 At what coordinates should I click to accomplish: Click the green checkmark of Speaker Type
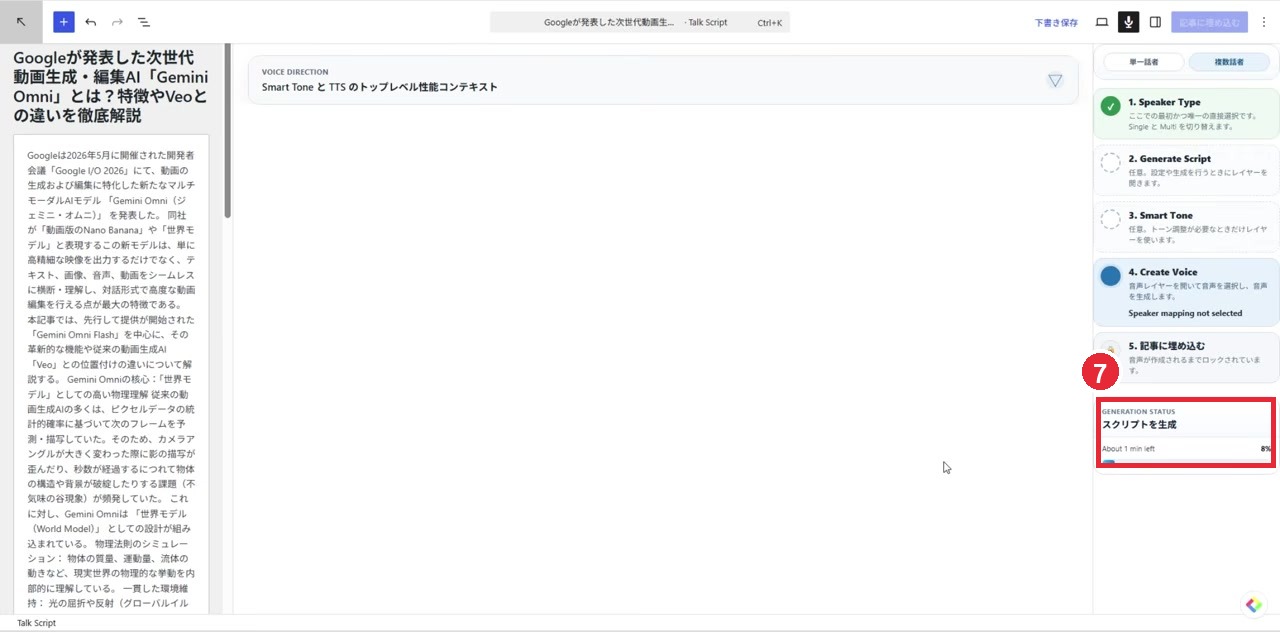1110,106
